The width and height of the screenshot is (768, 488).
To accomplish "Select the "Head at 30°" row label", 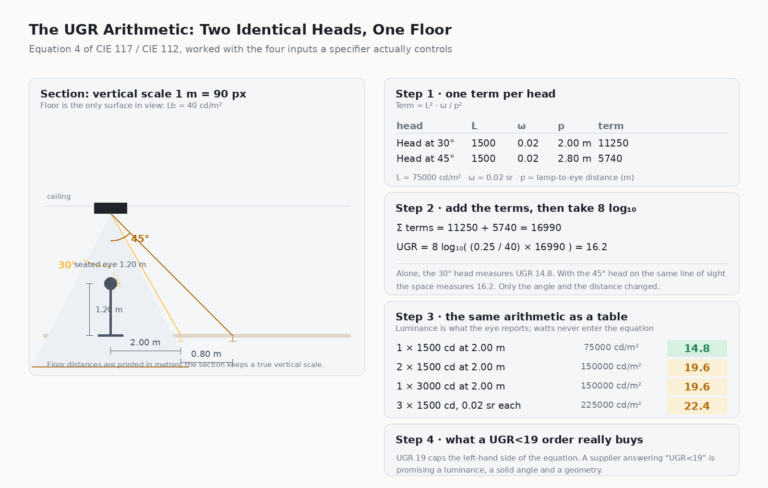I will coord(425,143).
